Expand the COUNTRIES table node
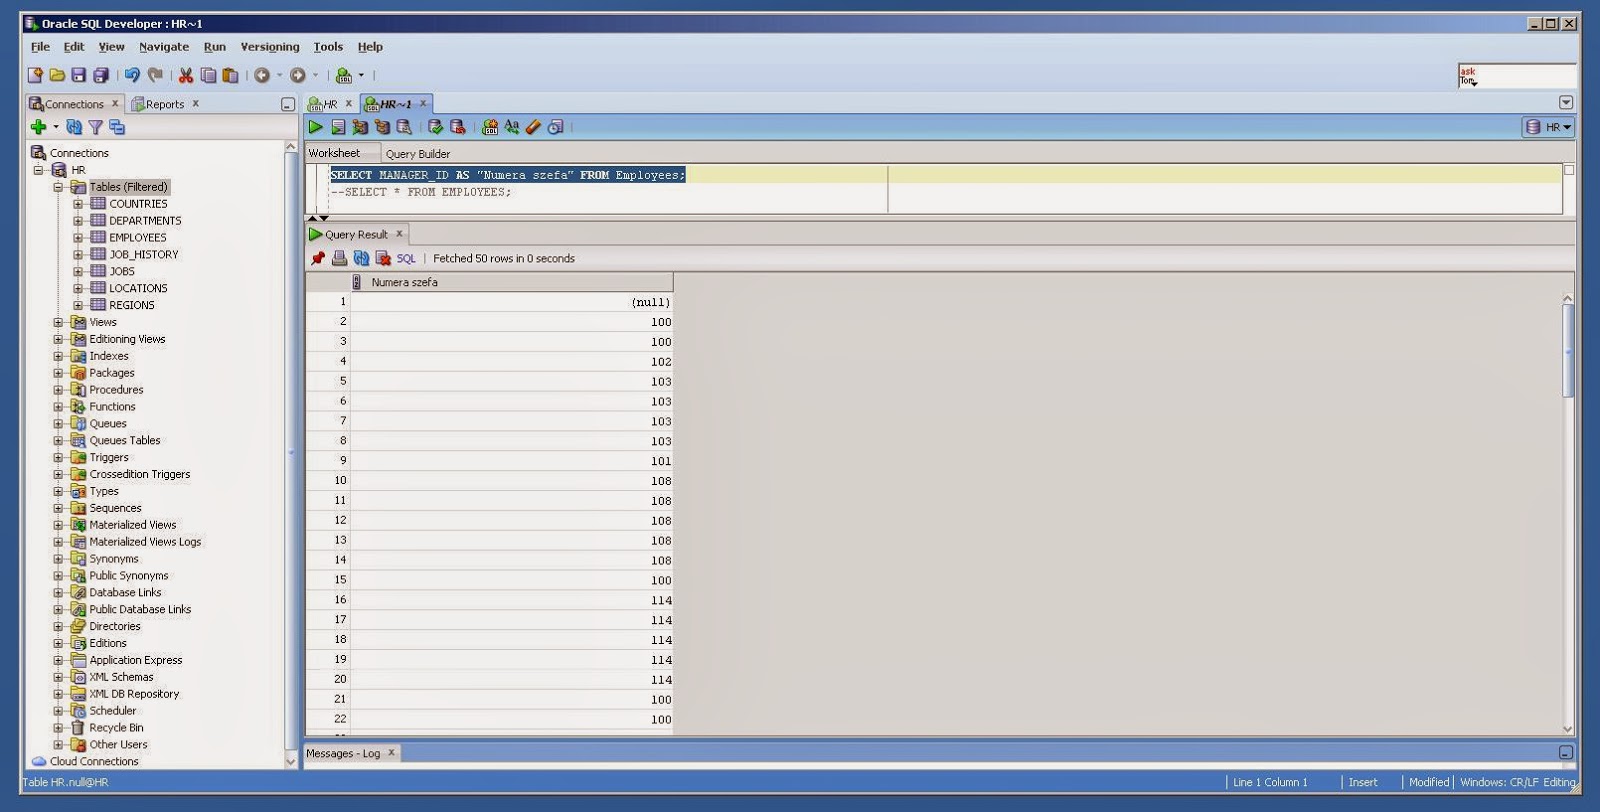1600x812 pixels. pyautogui.click(x=78, y=204)
